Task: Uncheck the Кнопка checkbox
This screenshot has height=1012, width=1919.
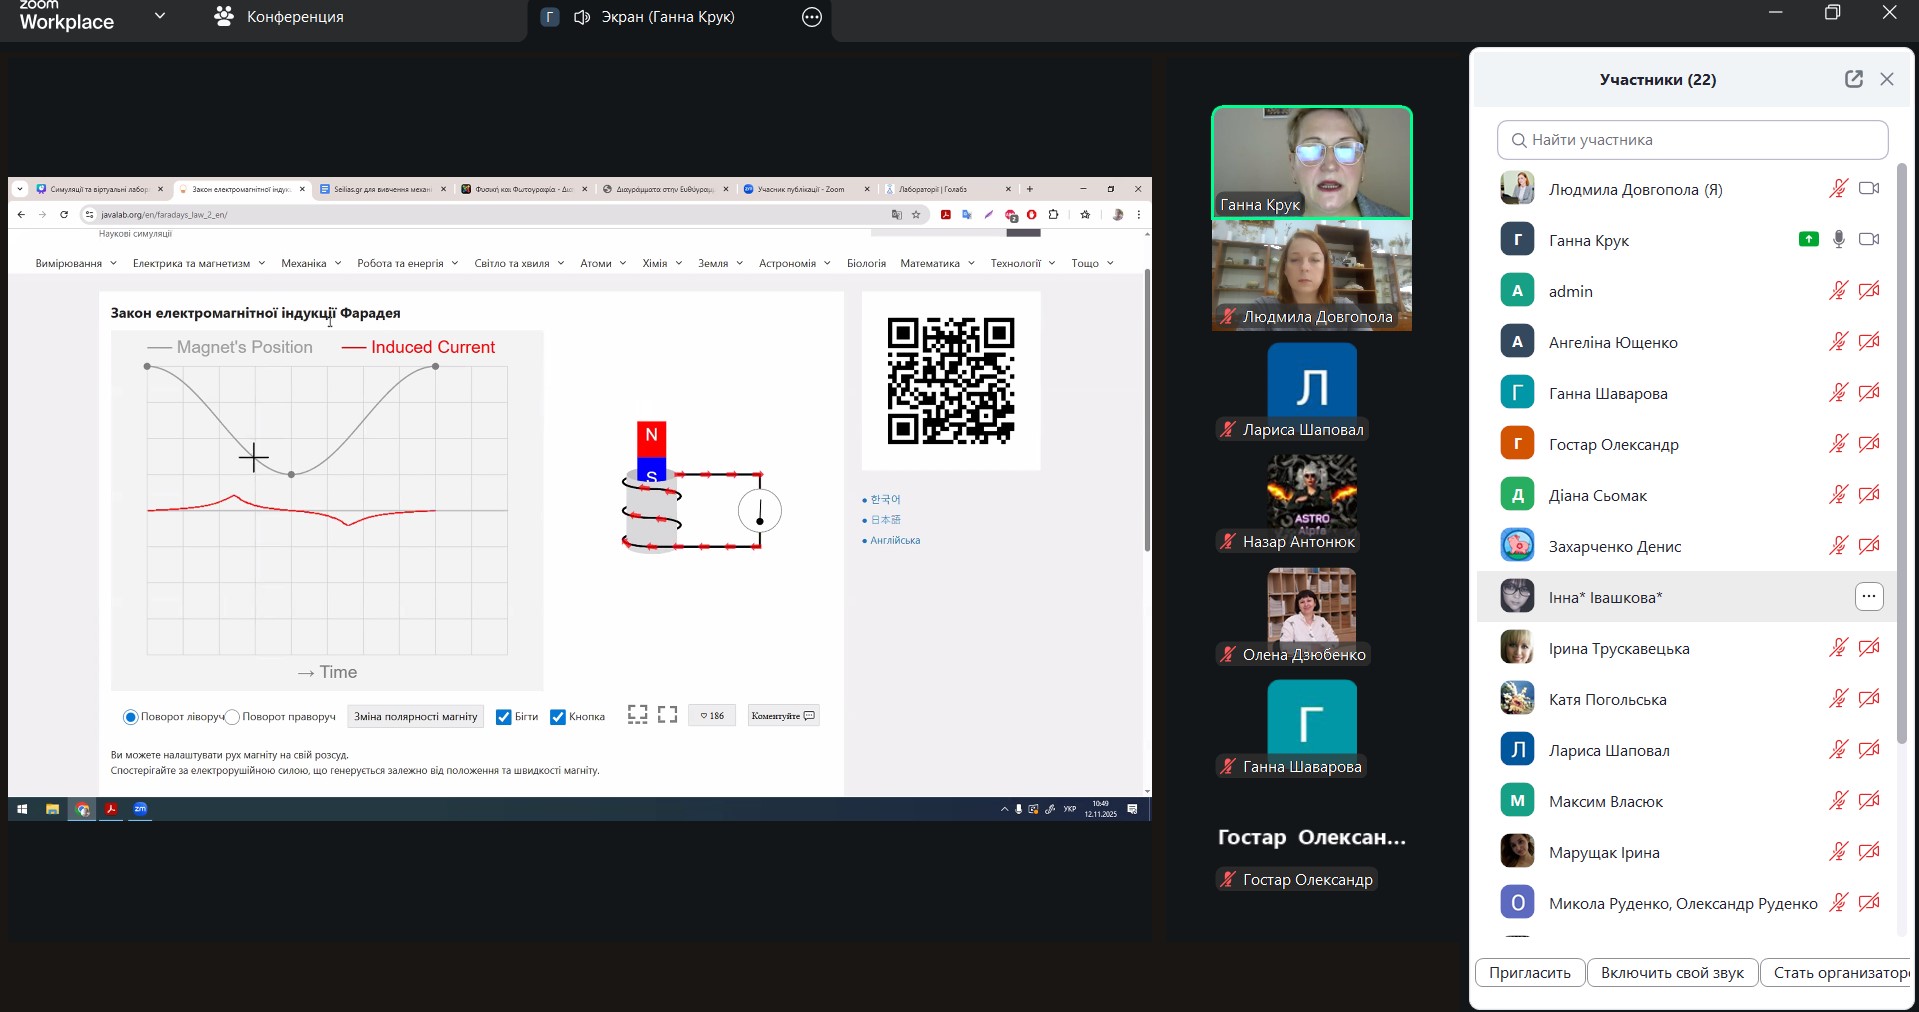Action: tap(558, 717)
